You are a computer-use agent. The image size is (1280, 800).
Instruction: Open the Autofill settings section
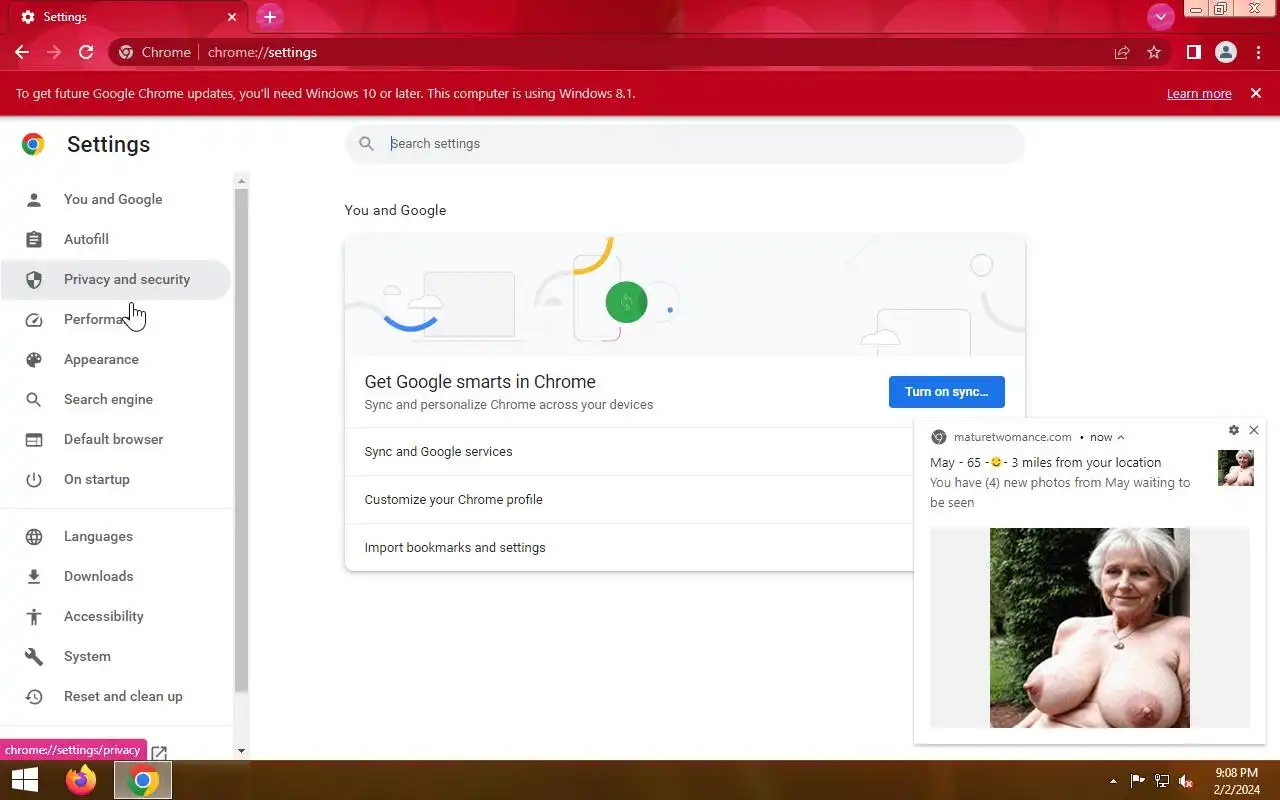point(115,239)
